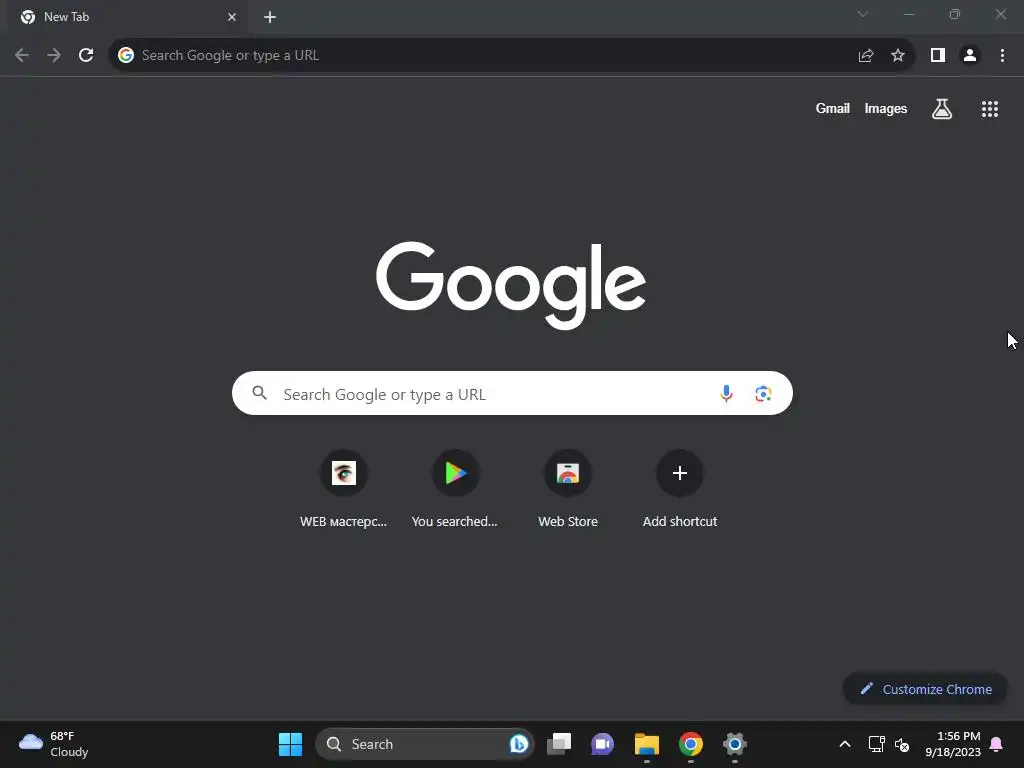Open Search Labs flask icon
The image size is (1024, 768).
tap(942, 109)
